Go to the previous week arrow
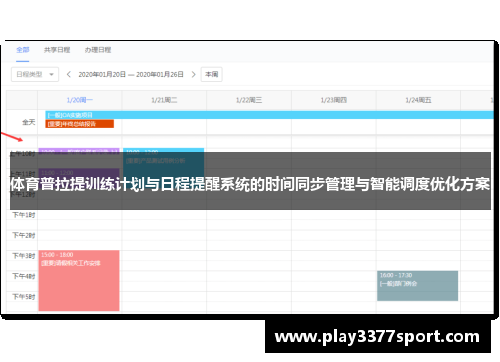Image resolution: width=500 pixels, height=362 pixels. click(69, 74)
